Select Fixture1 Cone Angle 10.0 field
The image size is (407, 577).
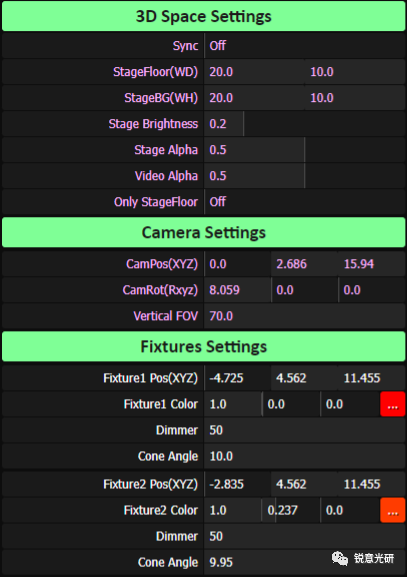(x=305, y=456)
